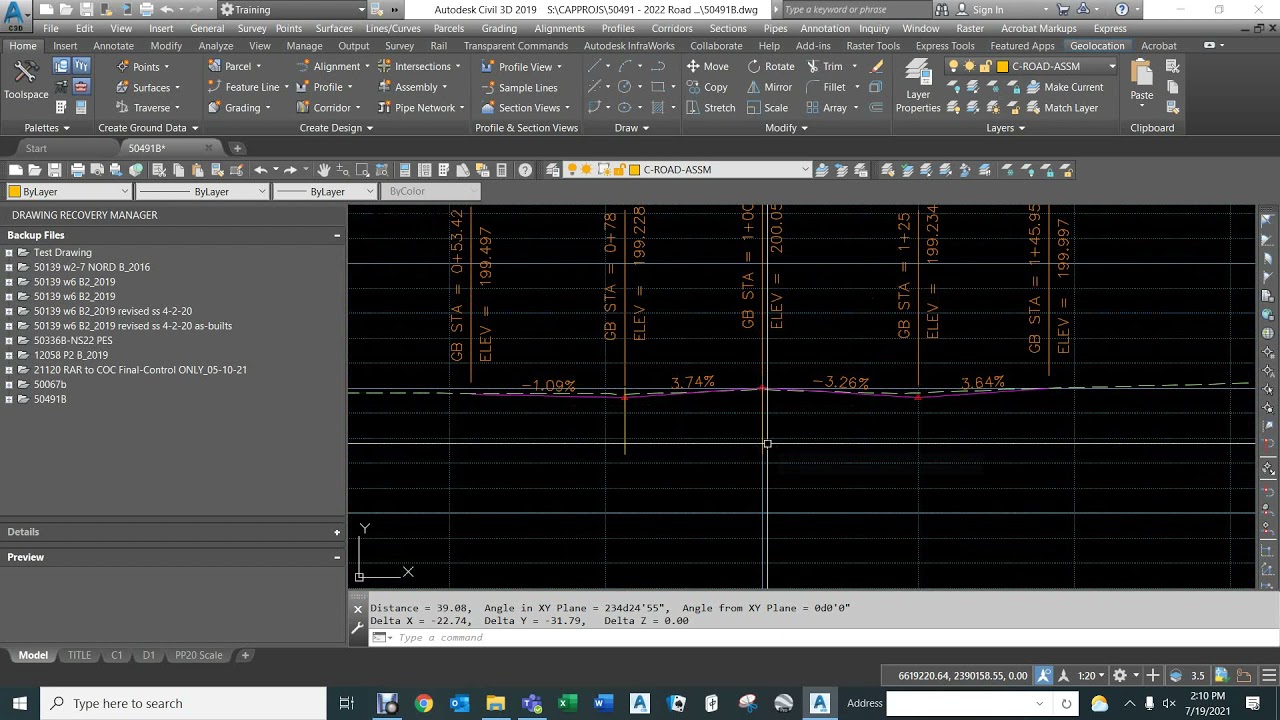This screenshot has height=720, width=1280.
Task: Expand the Preview section
Action: [x=337, y=557]
